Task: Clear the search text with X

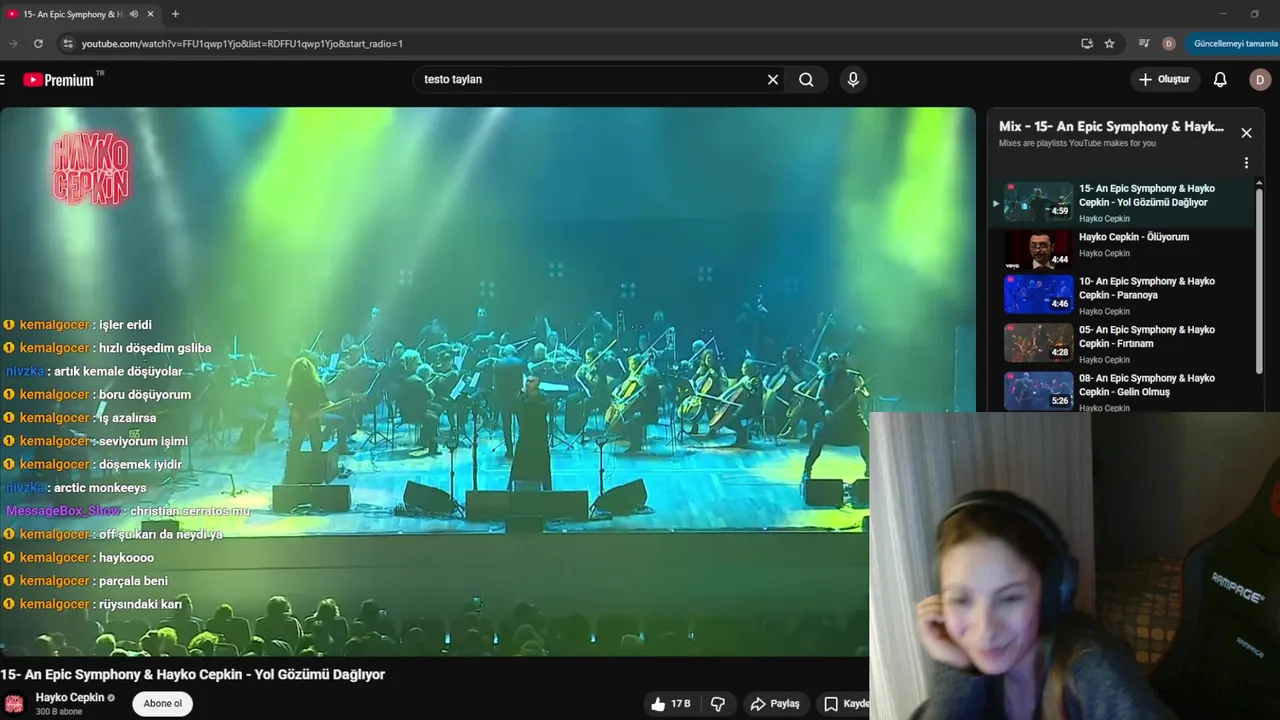Action: [x=772, y=79]
